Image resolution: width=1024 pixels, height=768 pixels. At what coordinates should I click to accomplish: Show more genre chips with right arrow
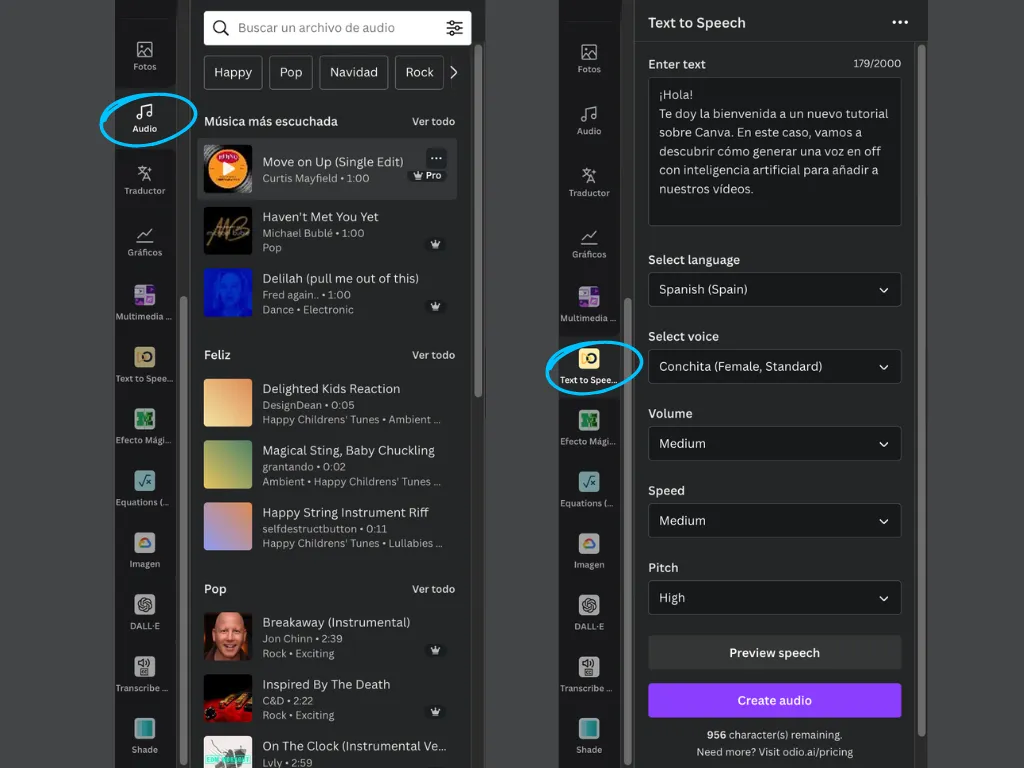(x=454, y=72)
